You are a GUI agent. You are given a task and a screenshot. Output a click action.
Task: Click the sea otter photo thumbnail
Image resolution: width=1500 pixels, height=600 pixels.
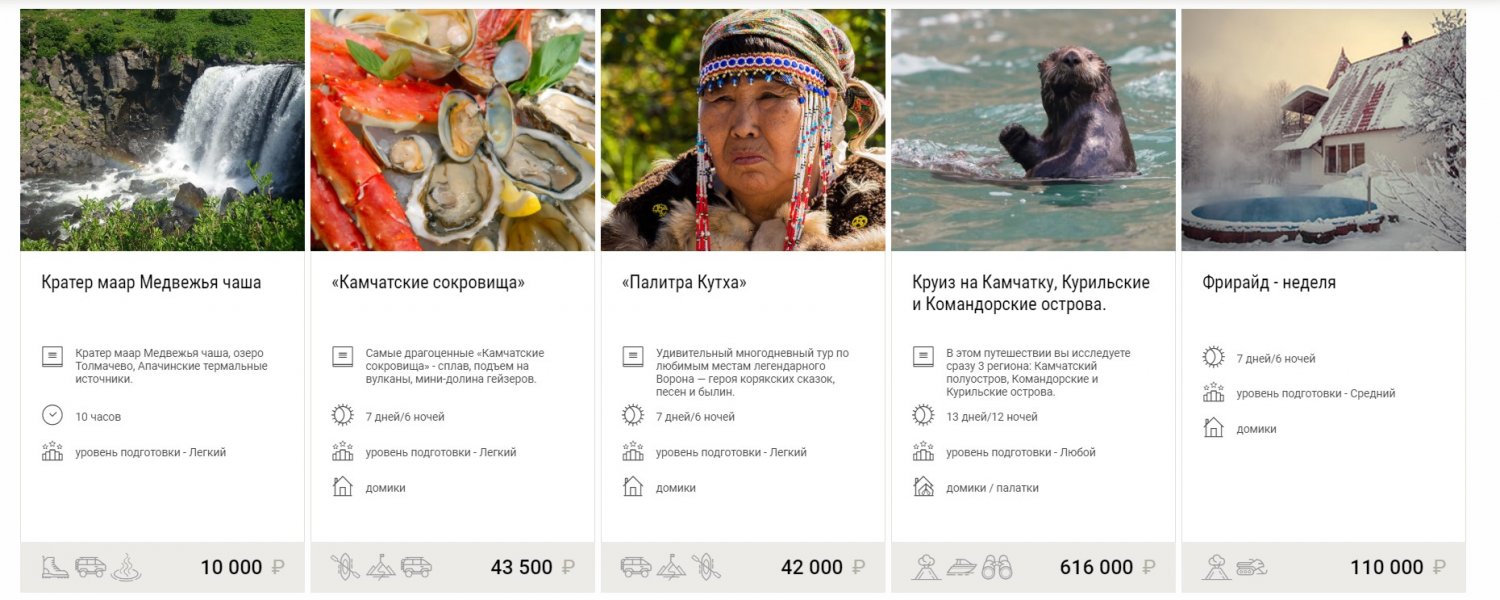[1033, 130]
